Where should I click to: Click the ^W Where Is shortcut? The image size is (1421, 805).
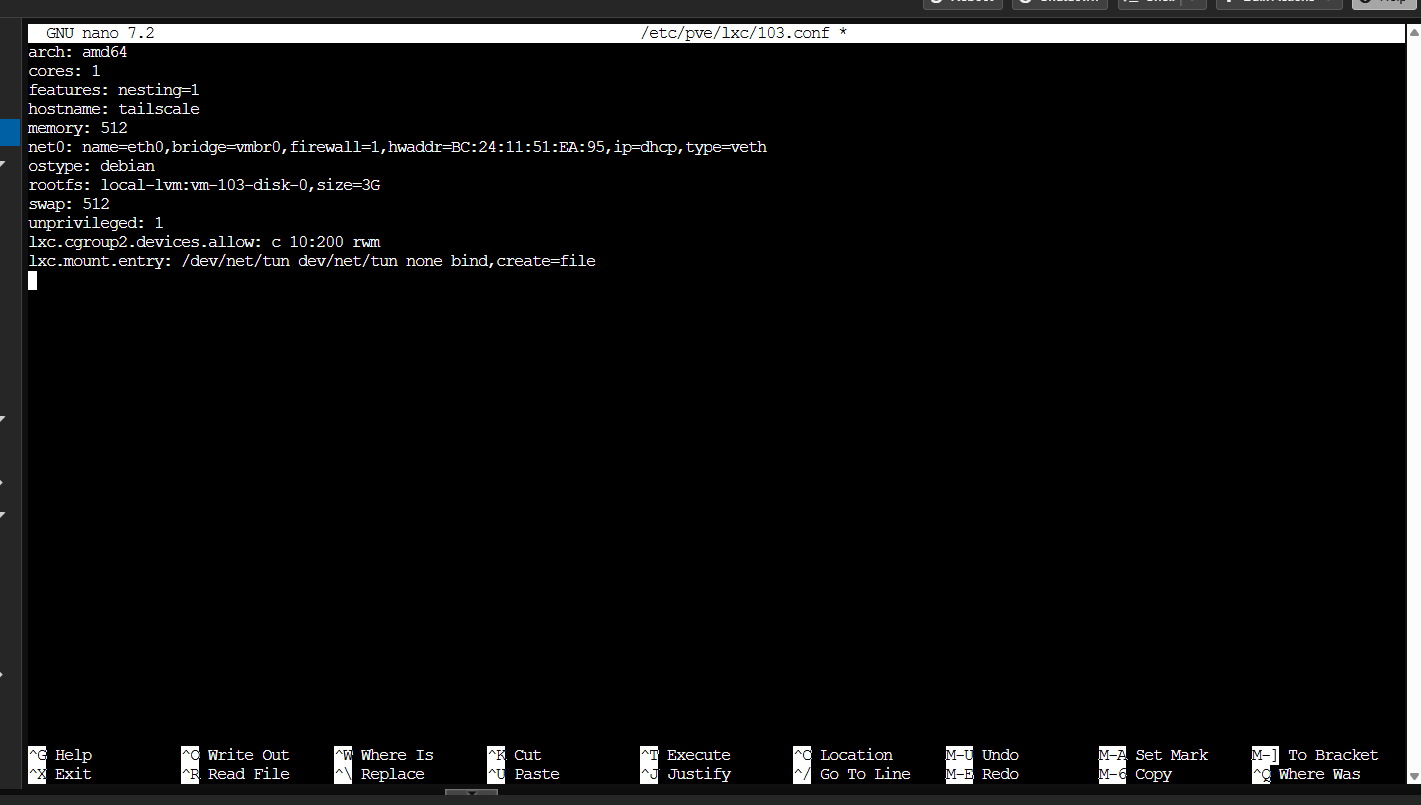384,755
